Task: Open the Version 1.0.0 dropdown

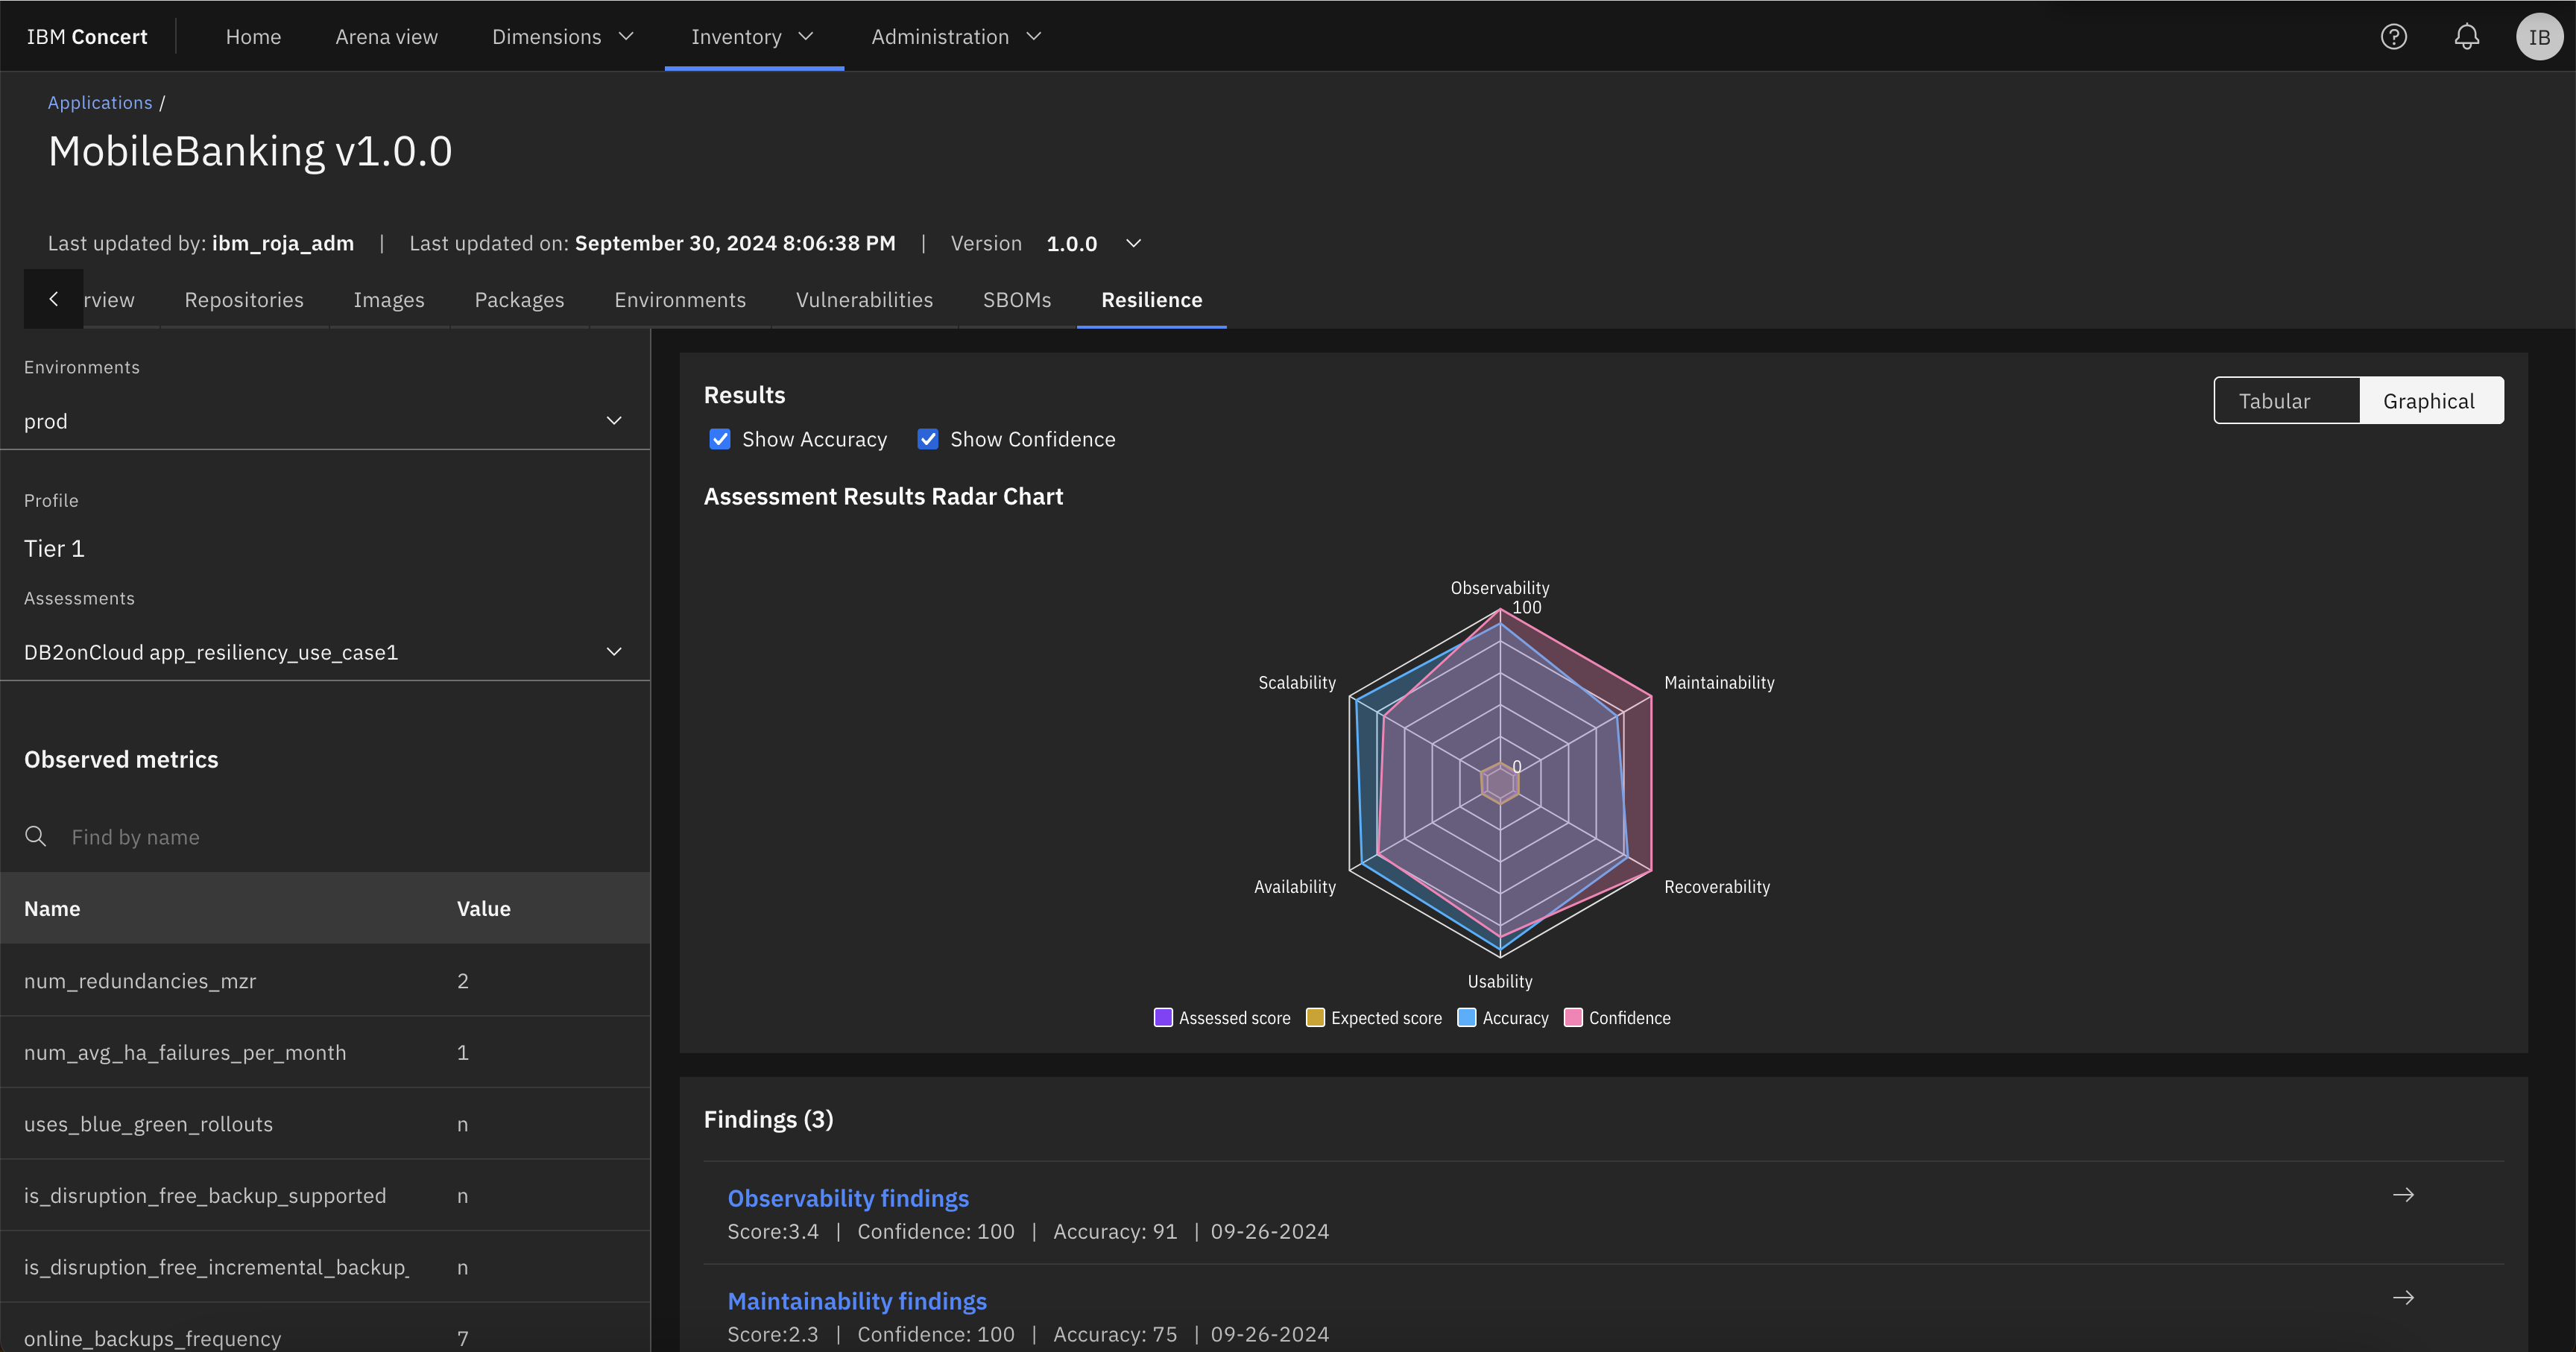Action: coord(1132,243)
